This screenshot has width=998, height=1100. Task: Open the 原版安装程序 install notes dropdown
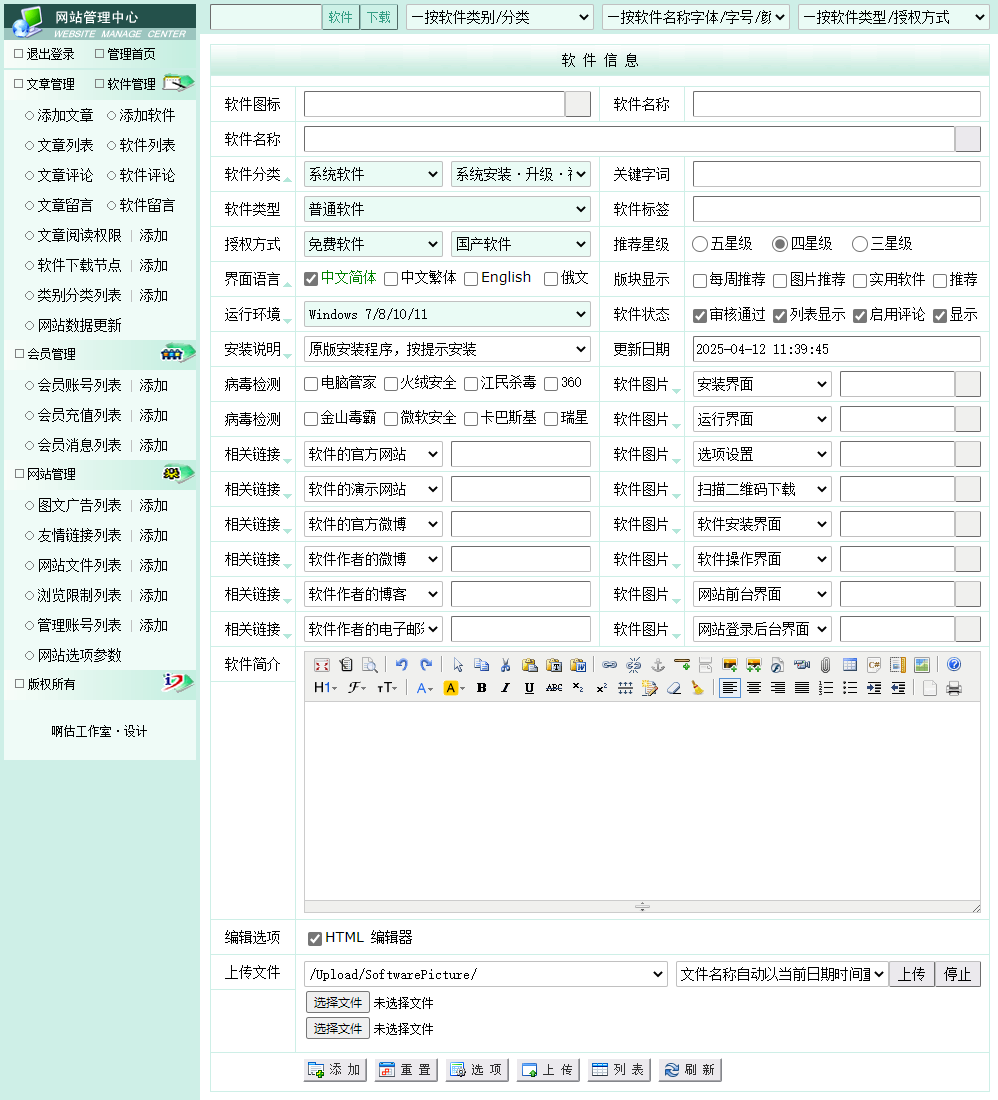click(447, 349)
